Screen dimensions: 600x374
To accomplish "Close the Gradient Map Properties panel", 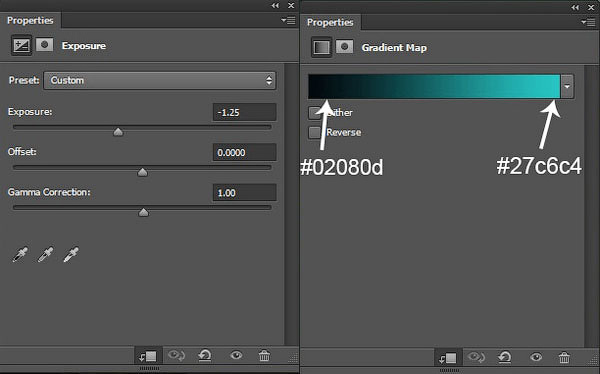I will tap(591, 7).
